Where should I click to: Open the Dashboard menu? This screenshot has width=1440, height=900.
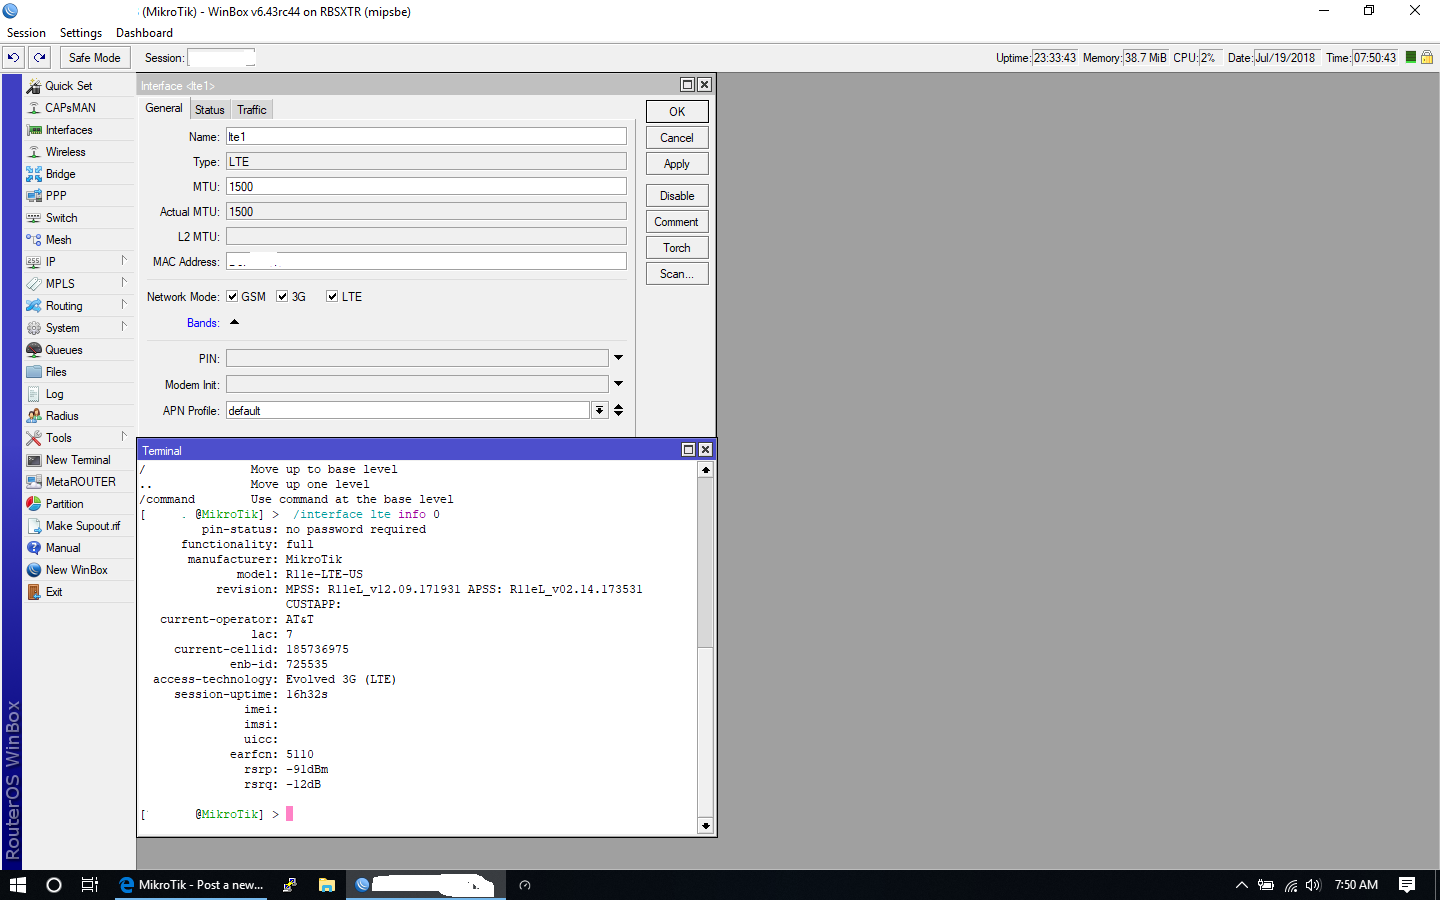[144, 33]
